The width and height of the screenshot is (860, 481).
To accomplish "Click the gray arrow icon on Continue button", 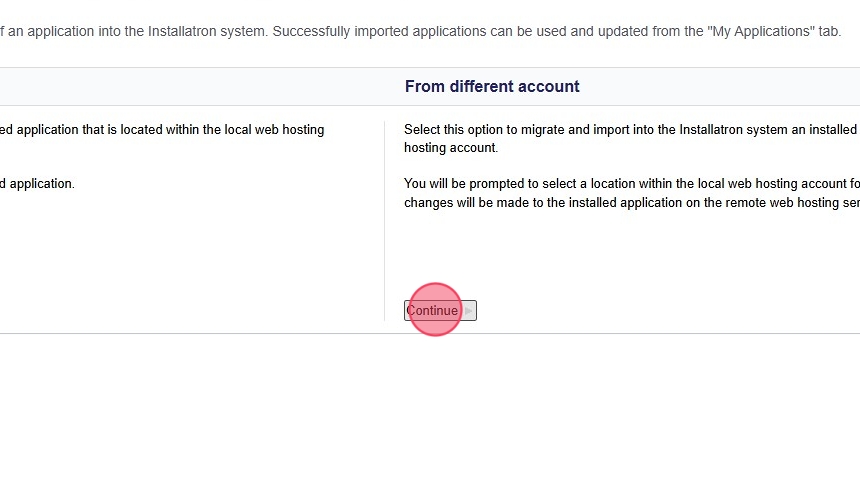I will pyautogui.click(x=468, y=311).
